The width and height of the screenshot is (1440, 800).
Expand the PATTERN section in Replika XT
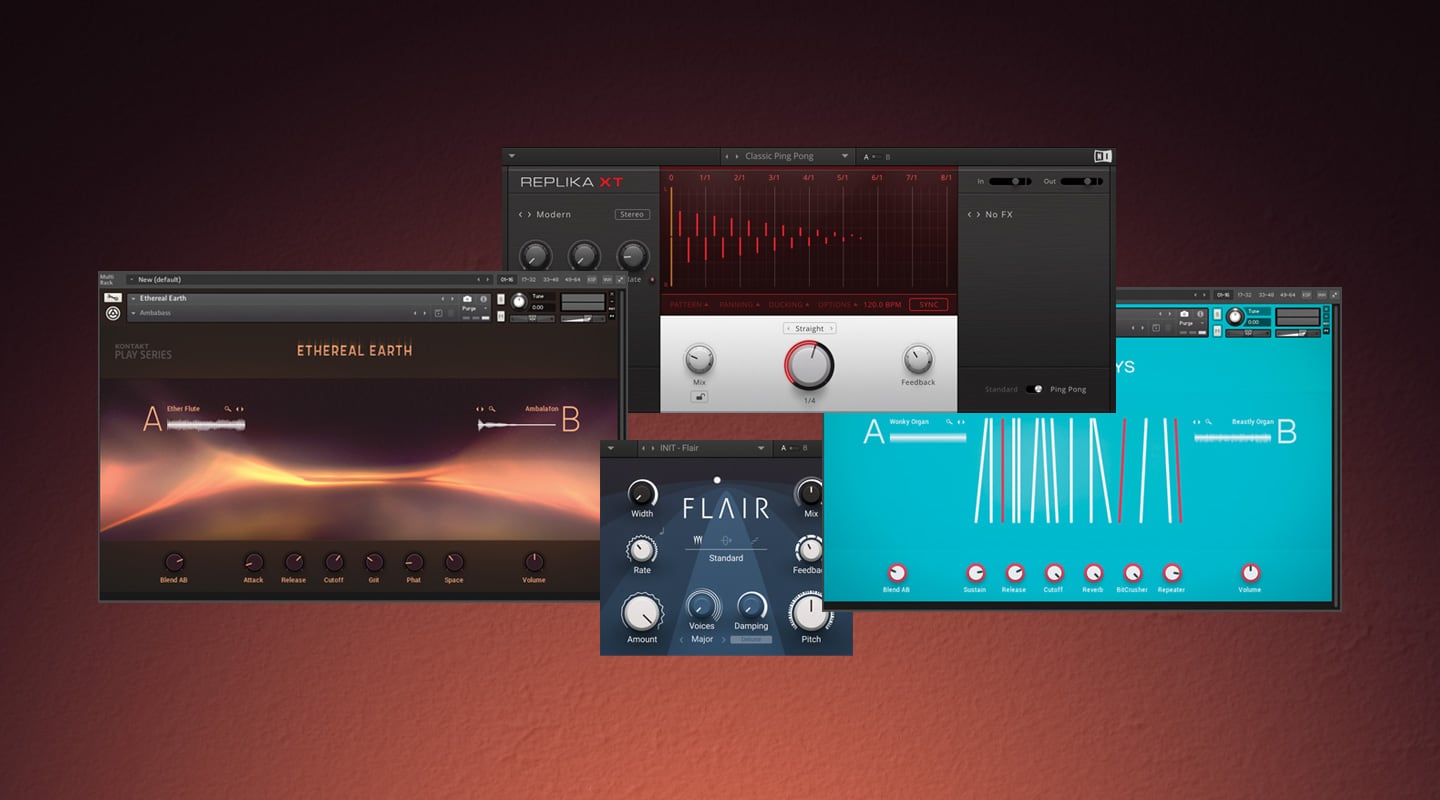click(x=688, y=304)
